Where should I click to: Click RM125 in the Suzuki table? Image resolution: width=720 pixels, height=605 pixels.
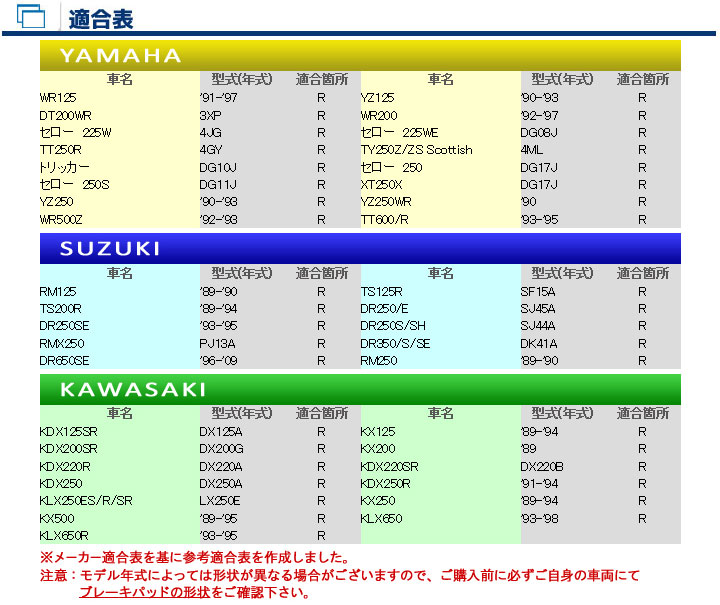(x=56, y=291)
